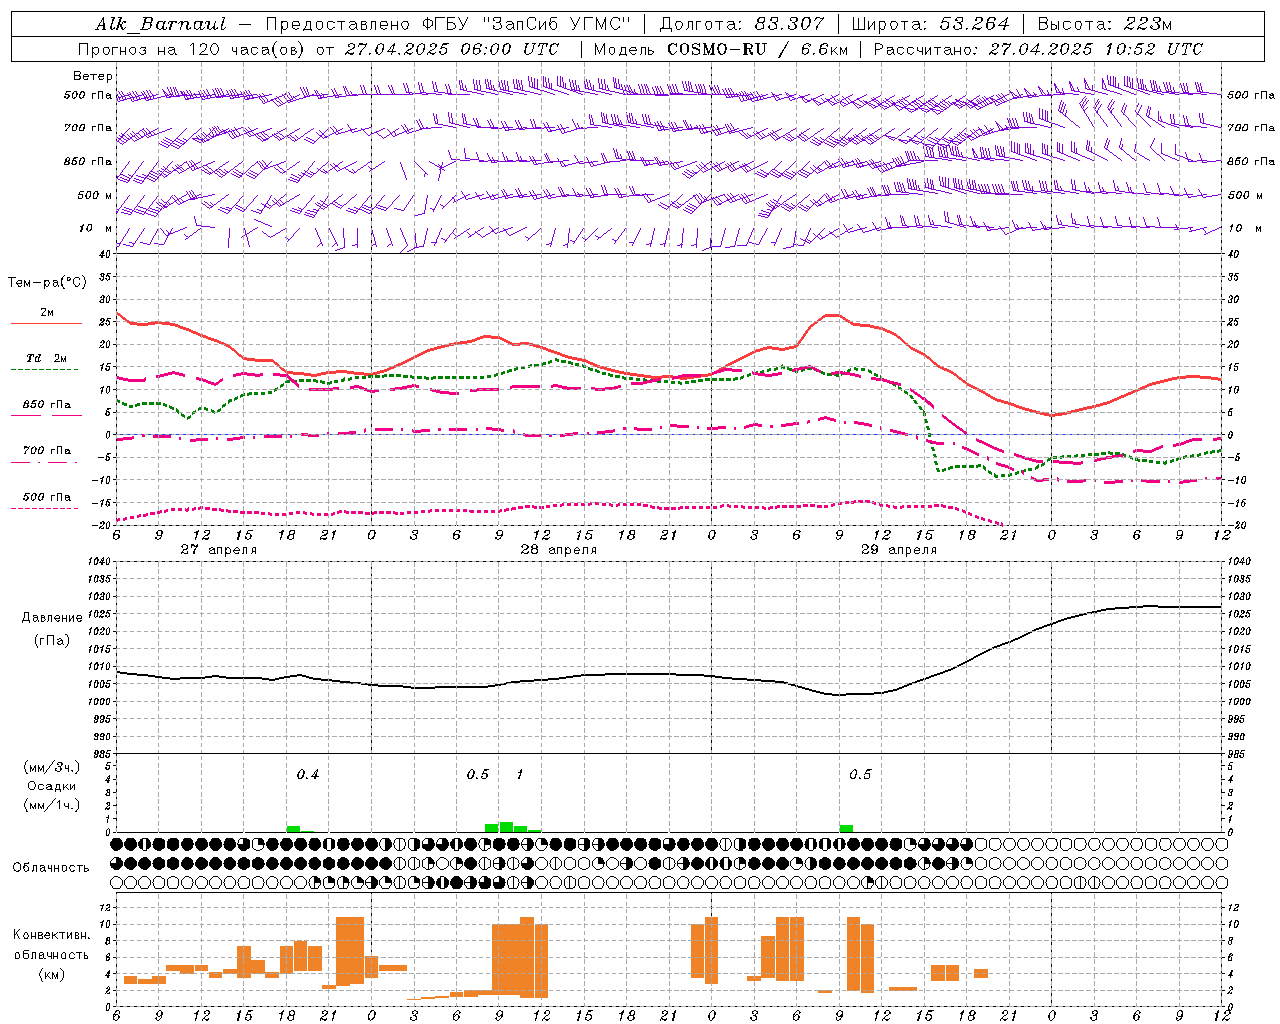Select the 'Предоставлено ФГБУ "ЗапСиб УГМС"' text

[448, 24]
